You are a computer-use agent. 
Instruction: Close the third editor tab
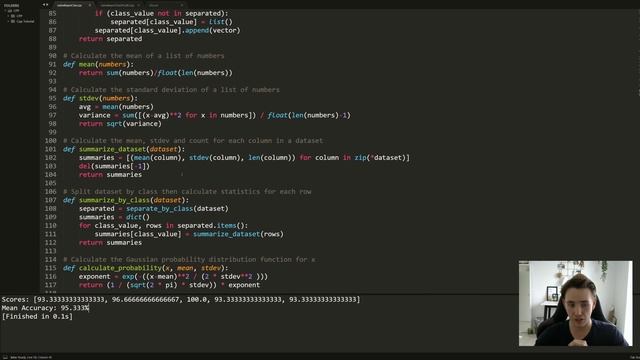pos(182,5)
